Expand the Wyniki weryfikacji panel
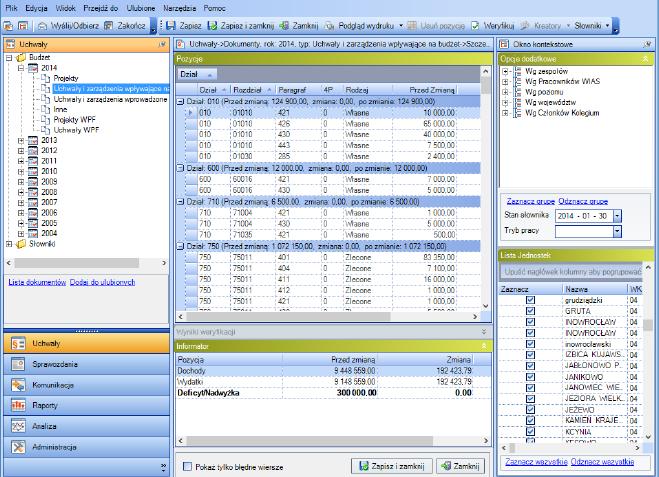The height and width of the screenshot is (477, 659). pyautogui.click(x=484, y=332)
